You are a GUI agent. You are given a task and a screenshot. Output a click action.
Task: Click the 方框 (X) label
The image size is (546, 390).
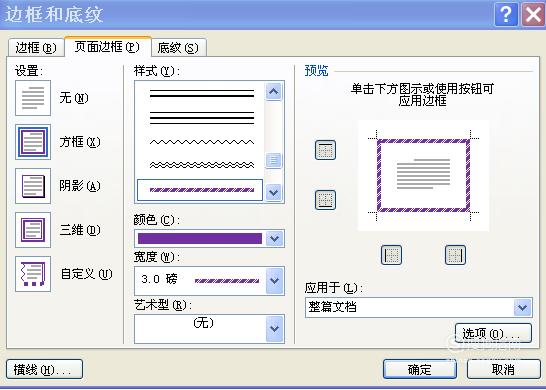80,142
